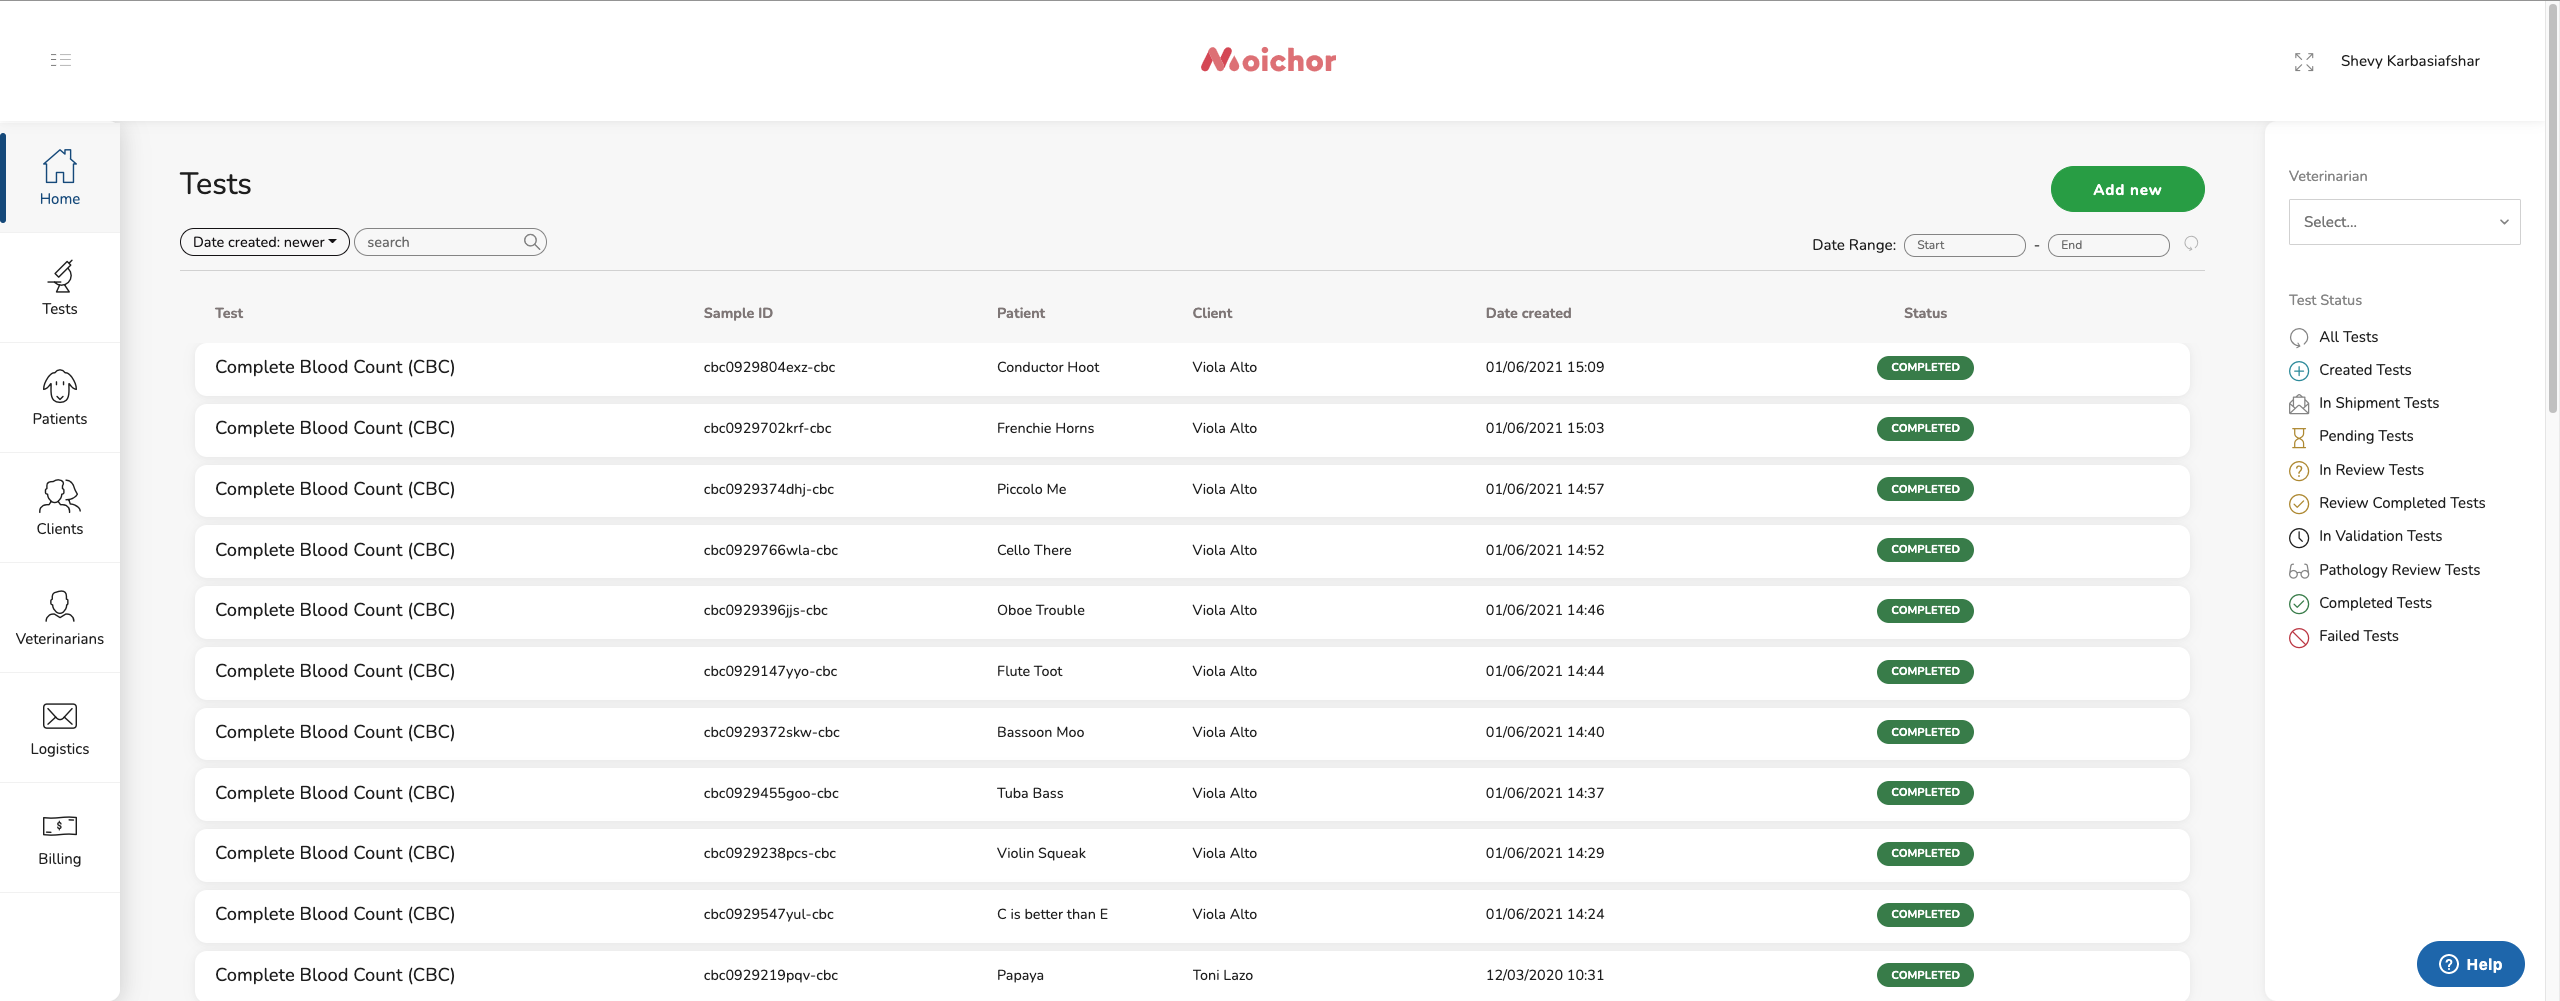Click patient Cello There
The height and width of the screenshot is (1001, 2560).
click(x=1034, y=550)
